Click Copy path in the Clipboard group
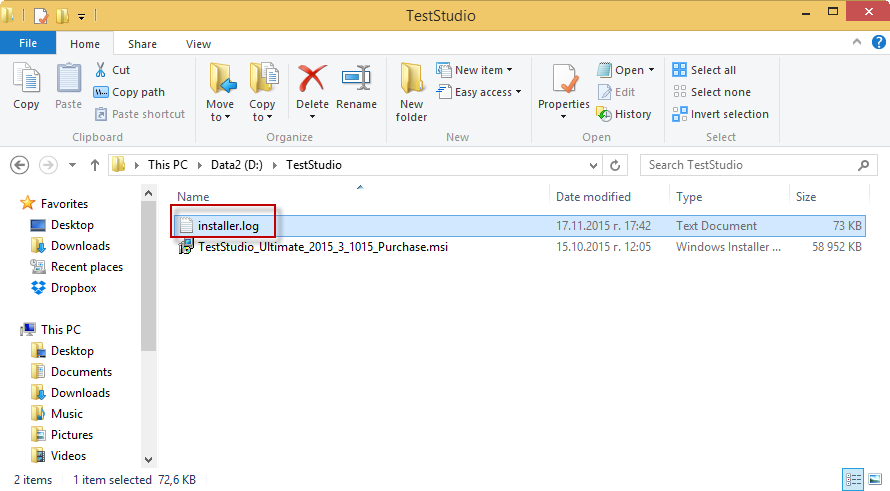 129,92
